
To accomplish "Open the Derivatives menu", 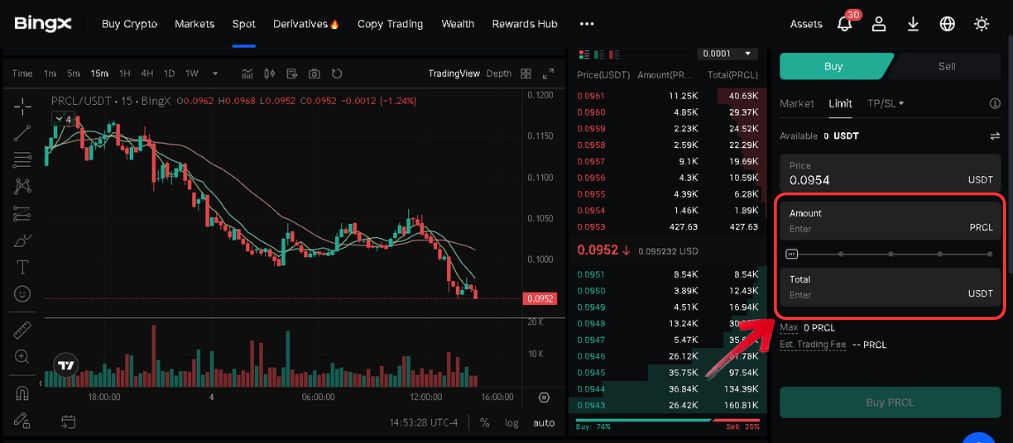I will point(306,24).
